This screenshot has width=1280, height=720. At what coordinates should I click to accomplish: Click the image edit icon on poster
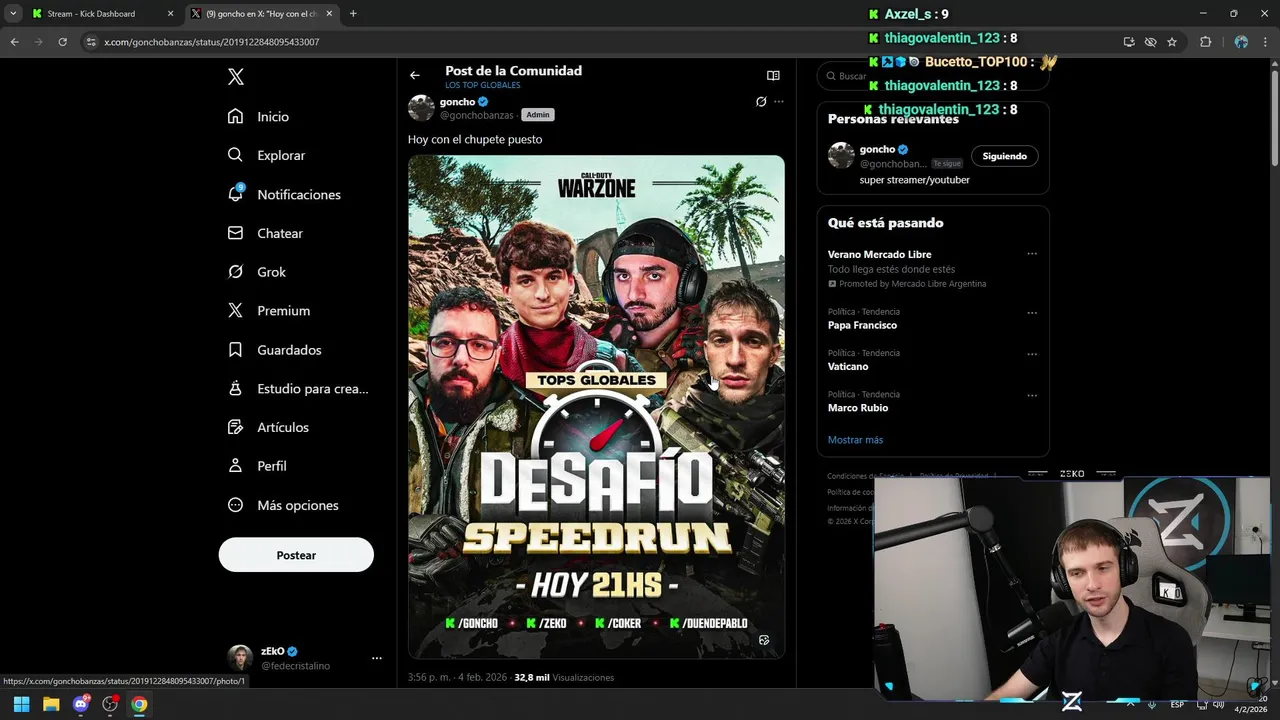pos(764,640)
